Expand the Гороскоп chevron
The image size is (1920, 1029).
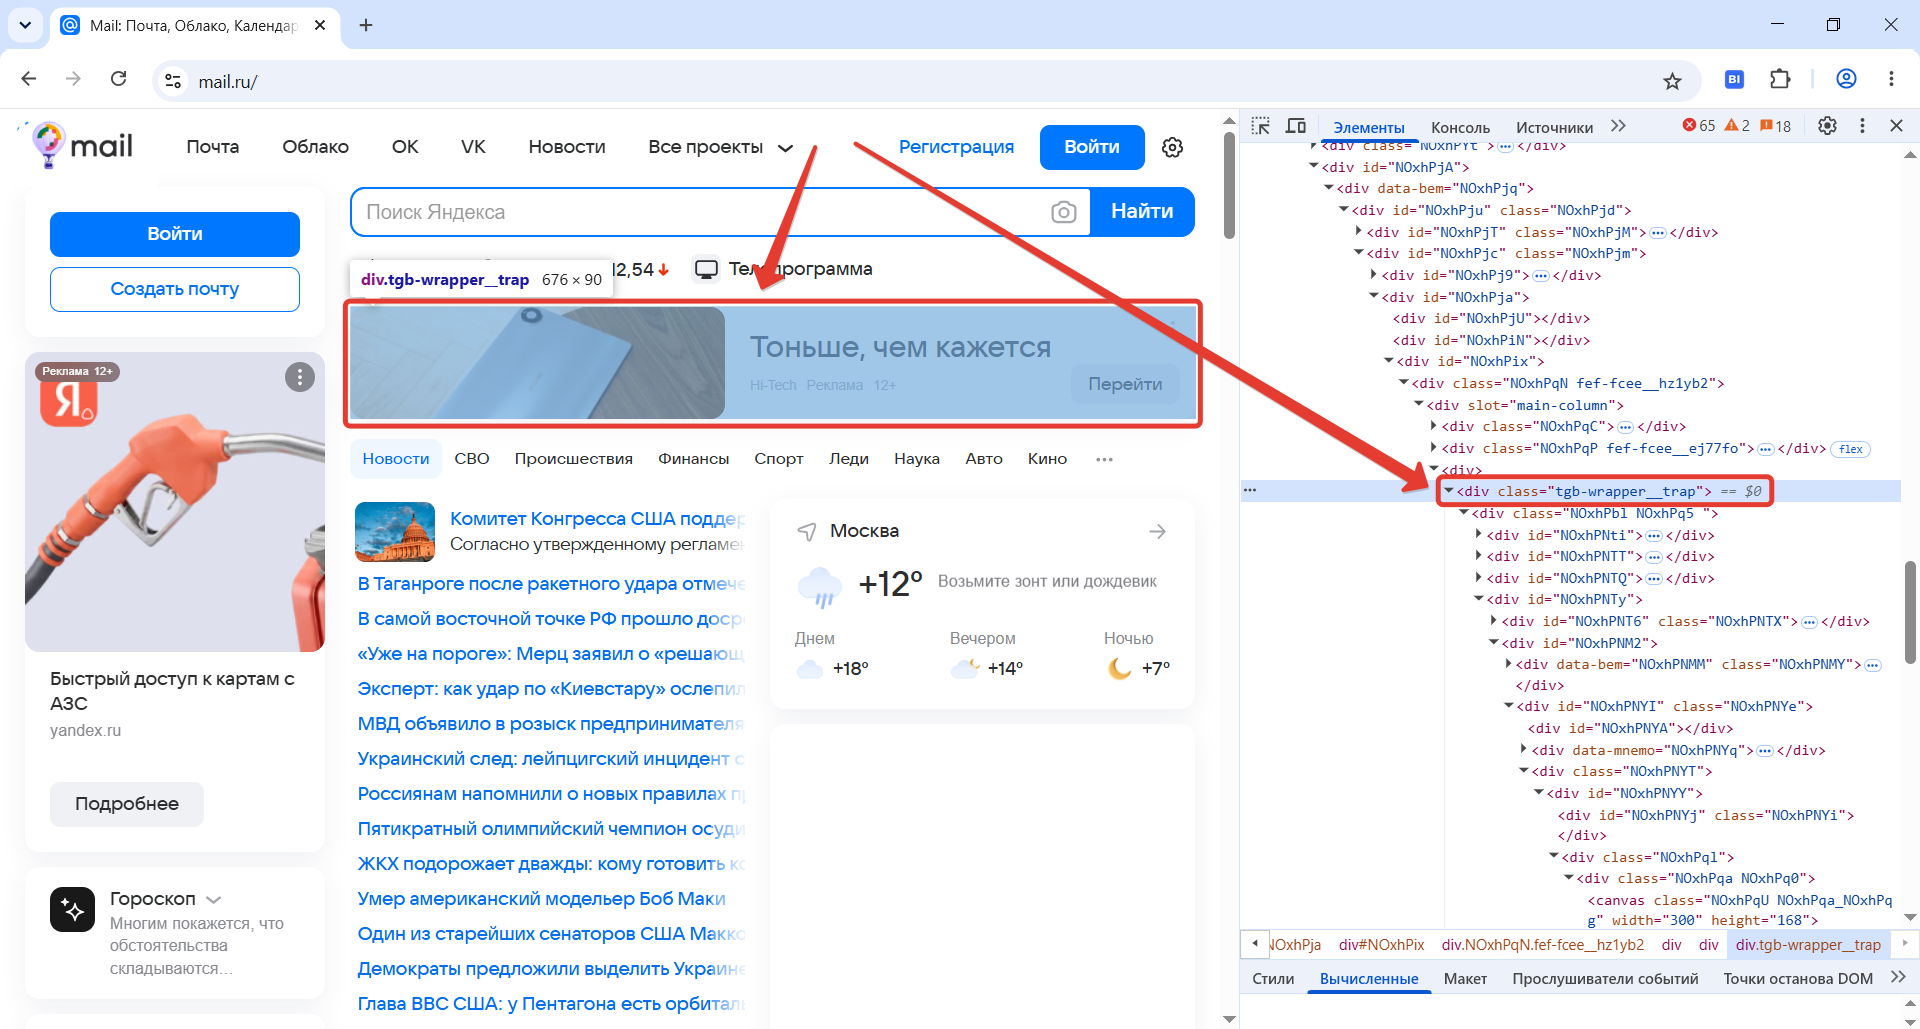213,900
